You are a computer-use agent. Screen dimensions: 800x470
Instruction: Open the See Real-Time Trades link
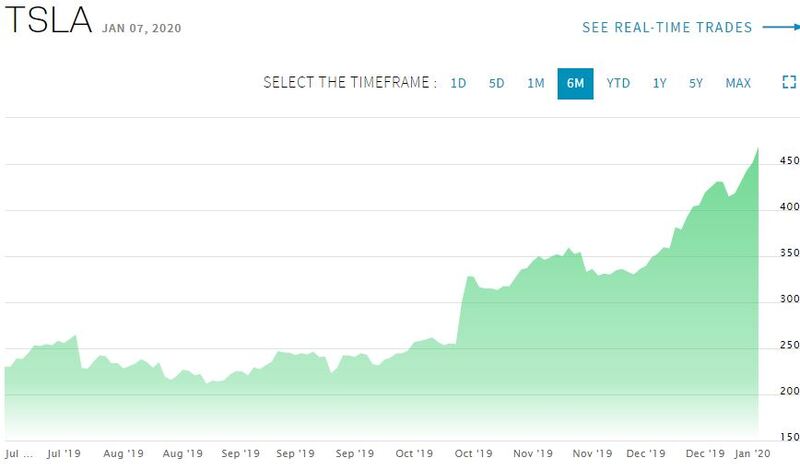pyautogui.click(x=667, y=27)
